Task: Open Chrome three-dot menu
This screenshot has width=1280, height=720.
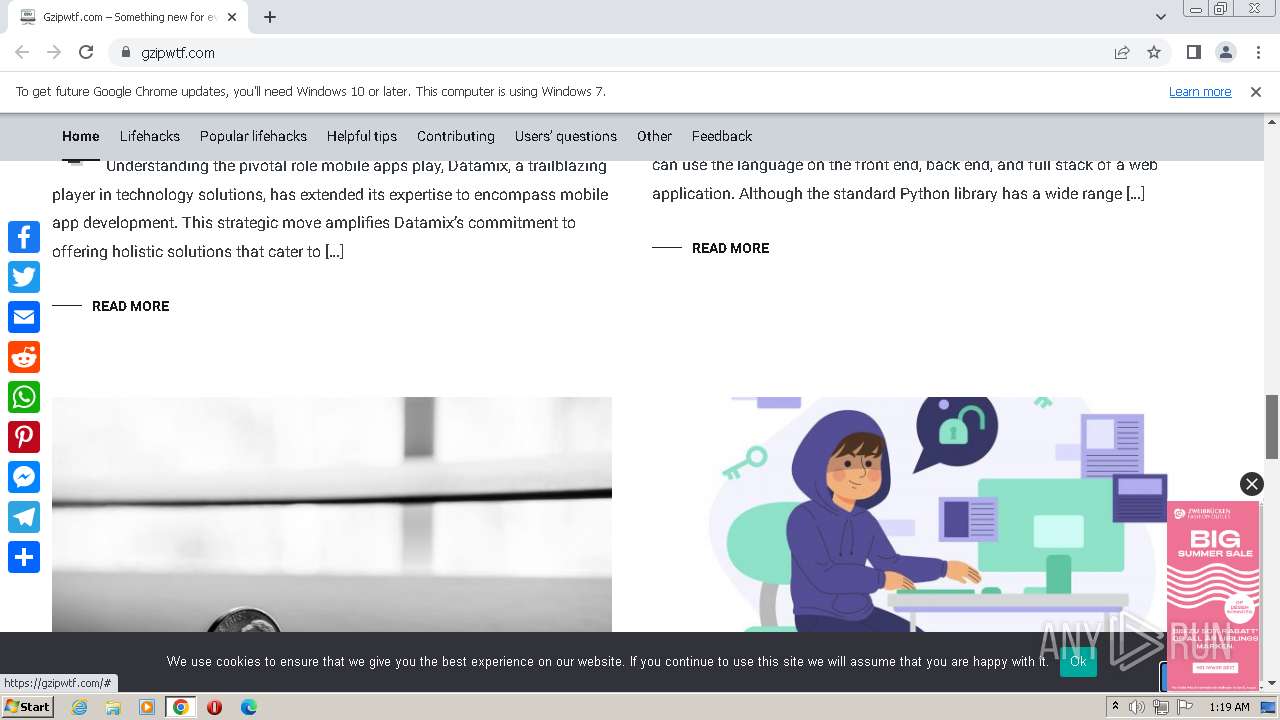Action: pos(1257,52)
